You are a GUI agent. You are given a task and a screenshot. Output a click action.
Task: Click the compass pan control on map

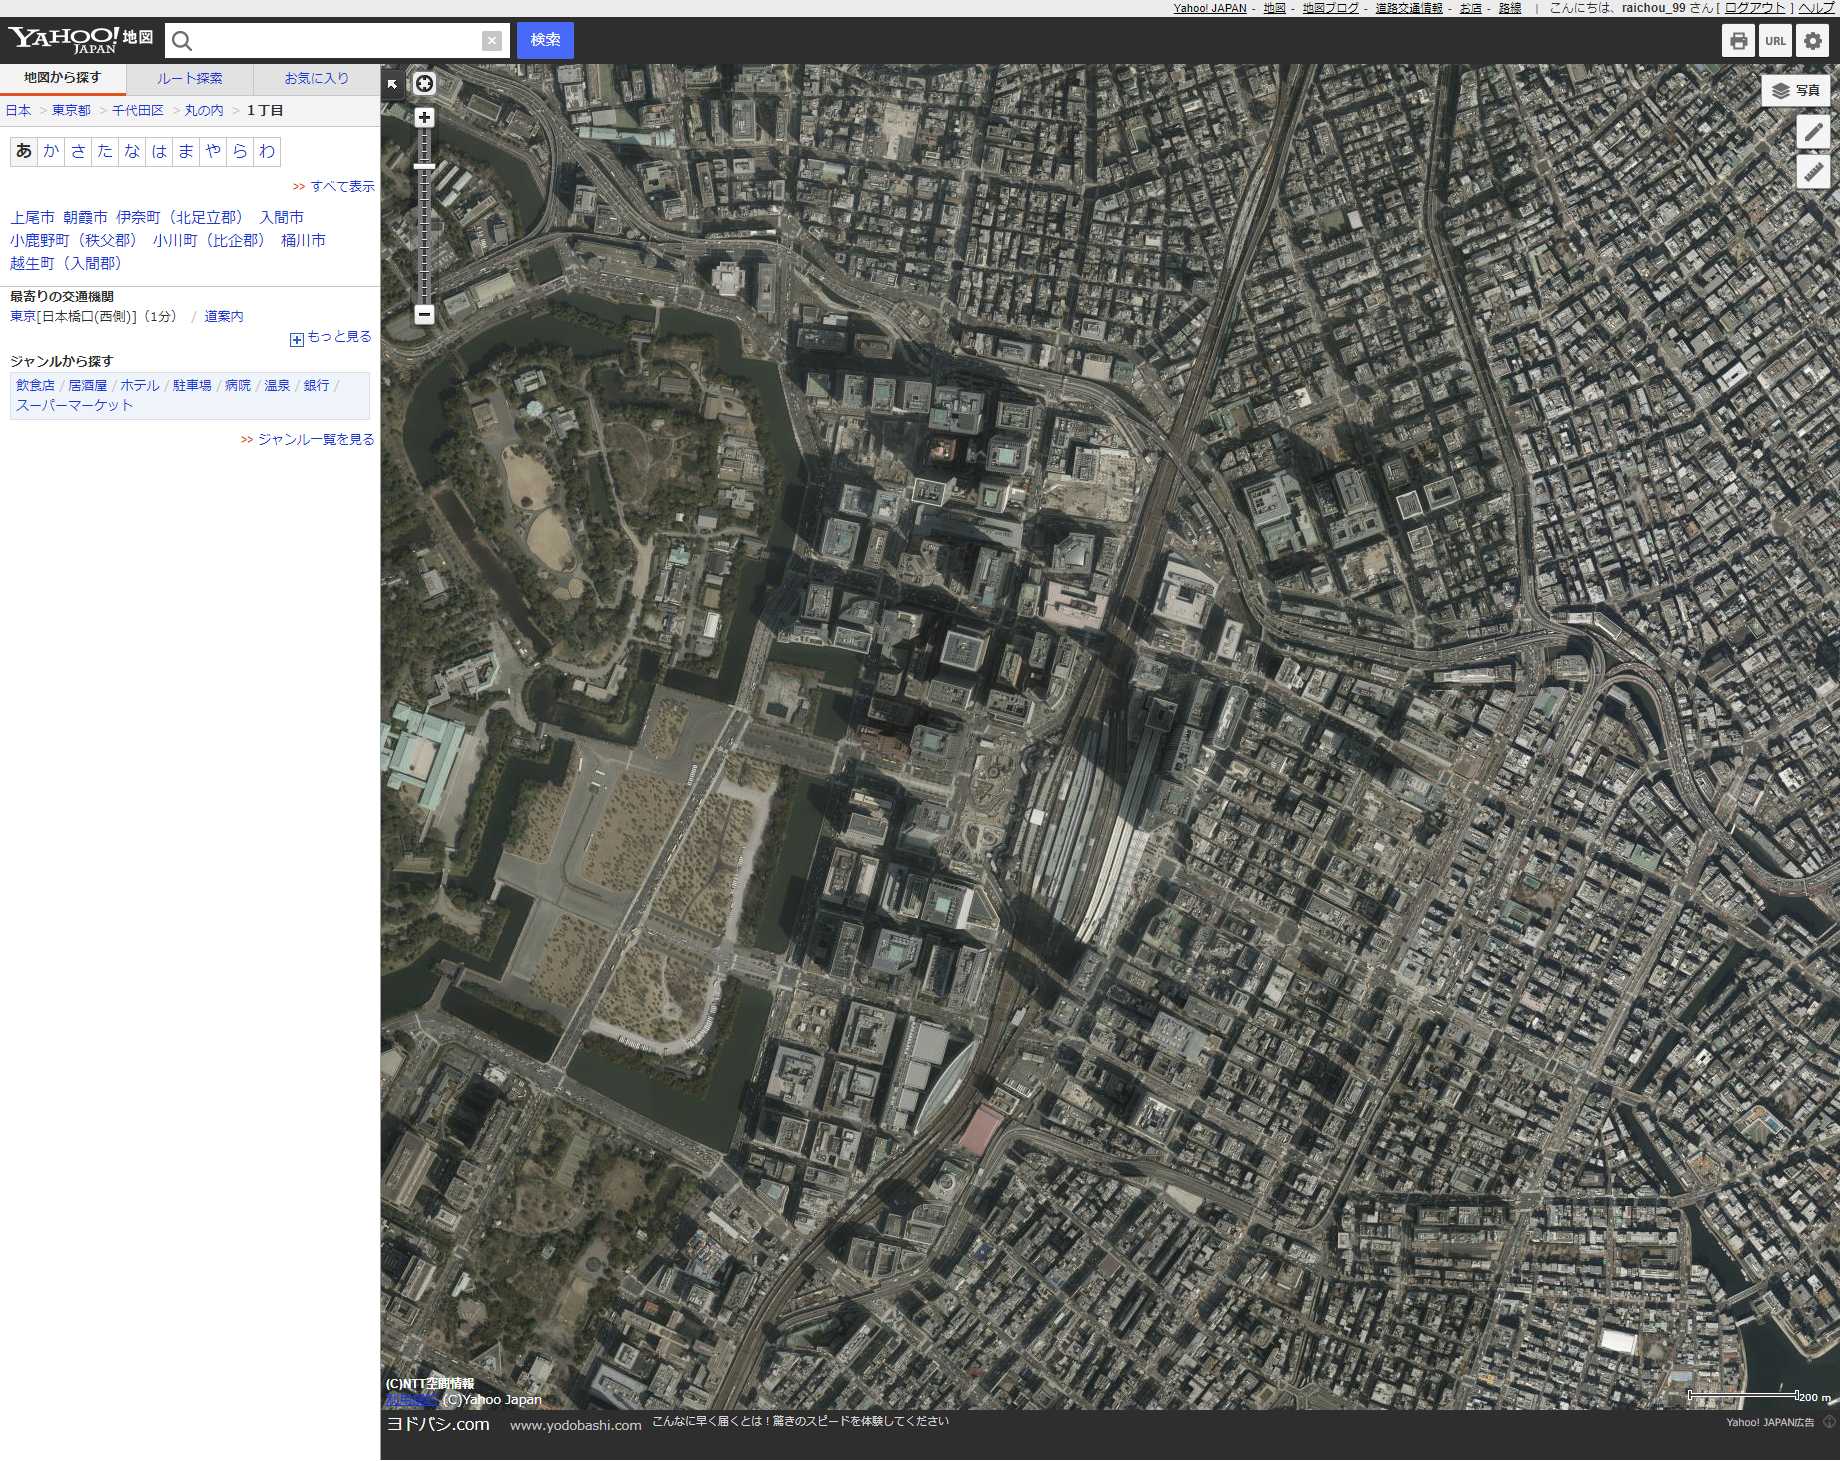coord(425,84)
